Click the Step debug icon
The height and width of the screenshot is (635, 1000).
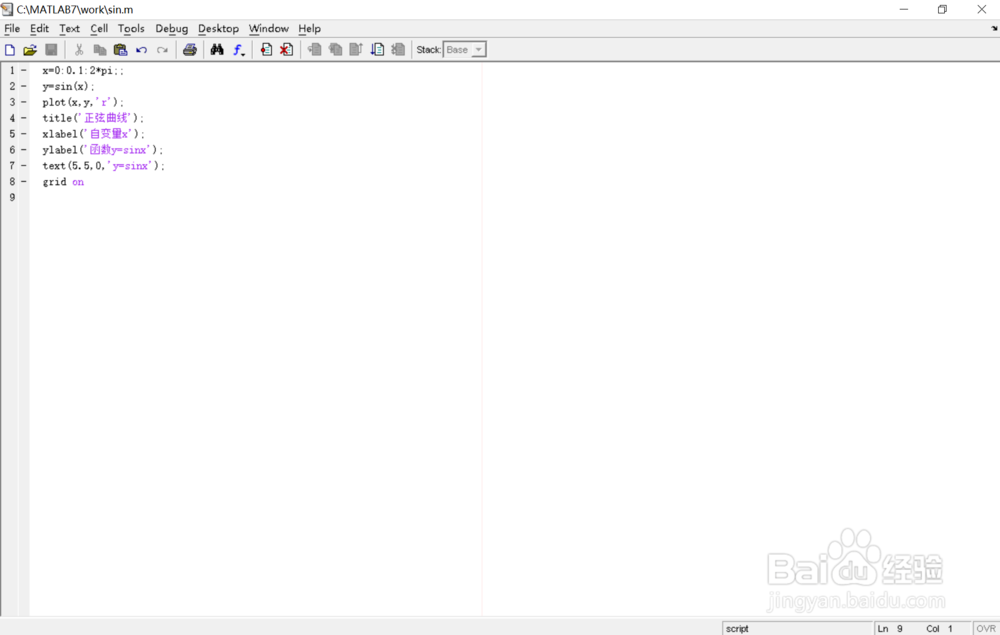[314, 50]
